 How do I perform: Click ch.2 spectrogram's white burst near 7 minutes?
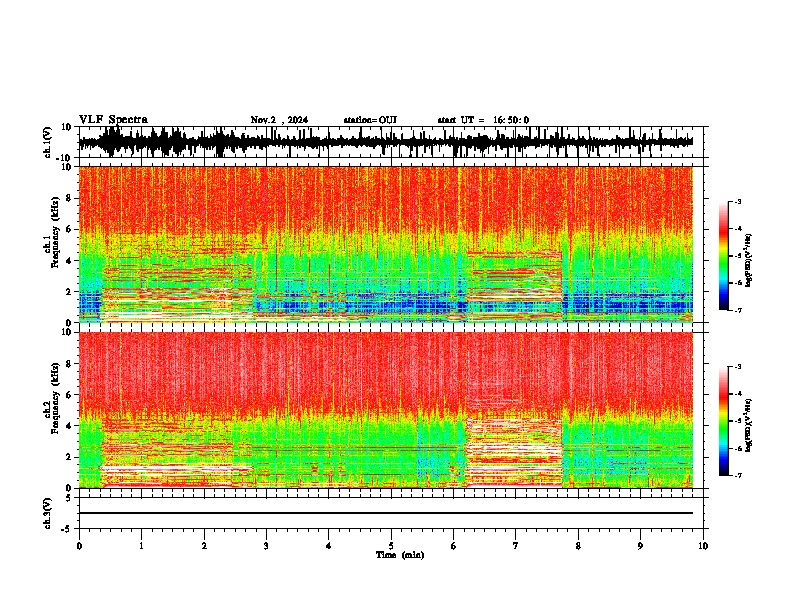pos(514,452)
